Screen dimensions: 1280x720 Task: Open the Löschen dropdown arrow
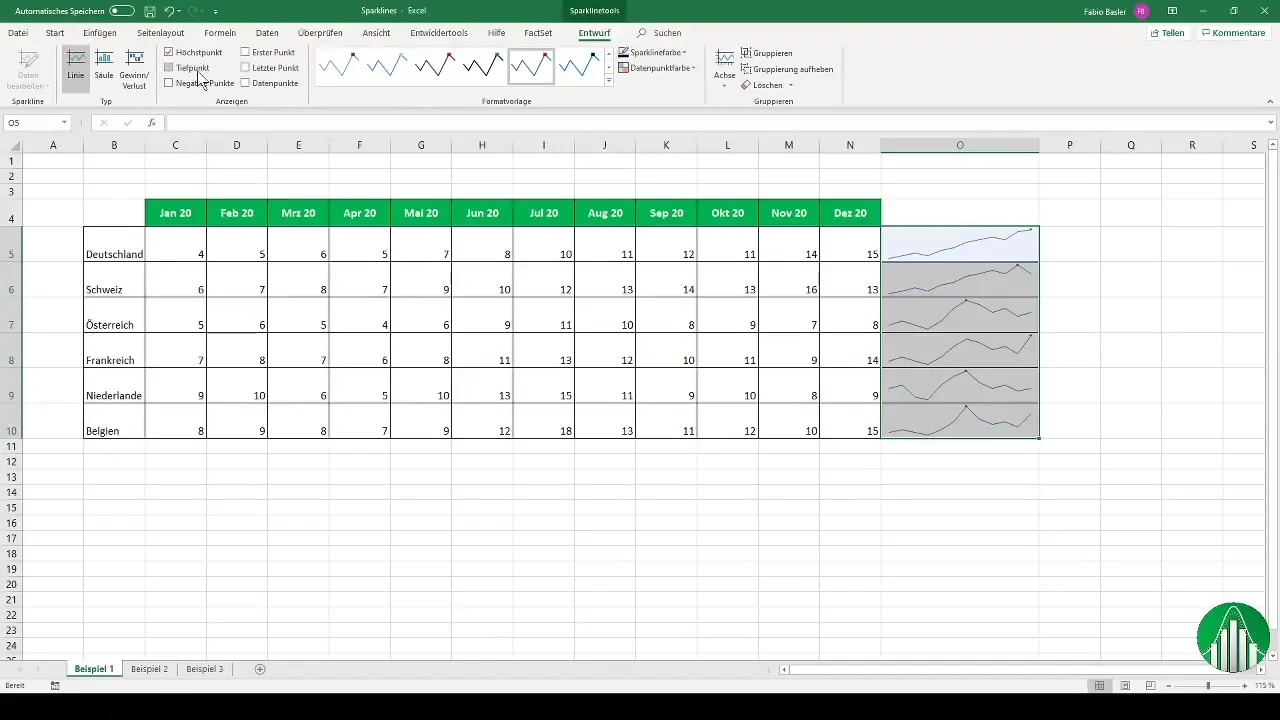coord(790,85)
